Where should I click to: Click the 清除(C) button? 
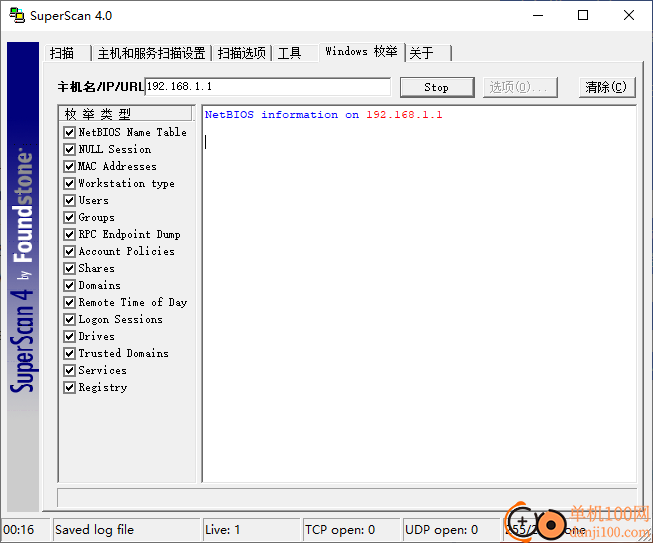click(607, 87)
